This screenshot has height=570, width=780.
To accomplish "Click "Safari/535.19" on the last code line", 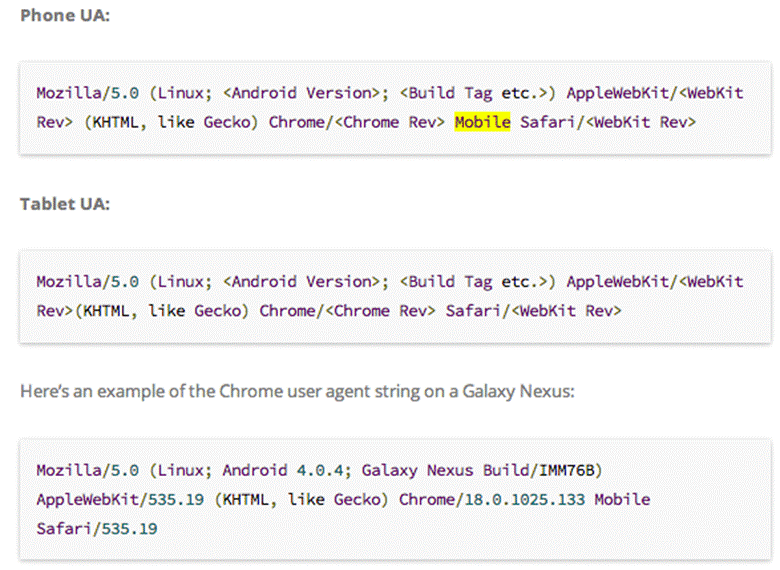I will pyautogui.click(x=96, y=527).
